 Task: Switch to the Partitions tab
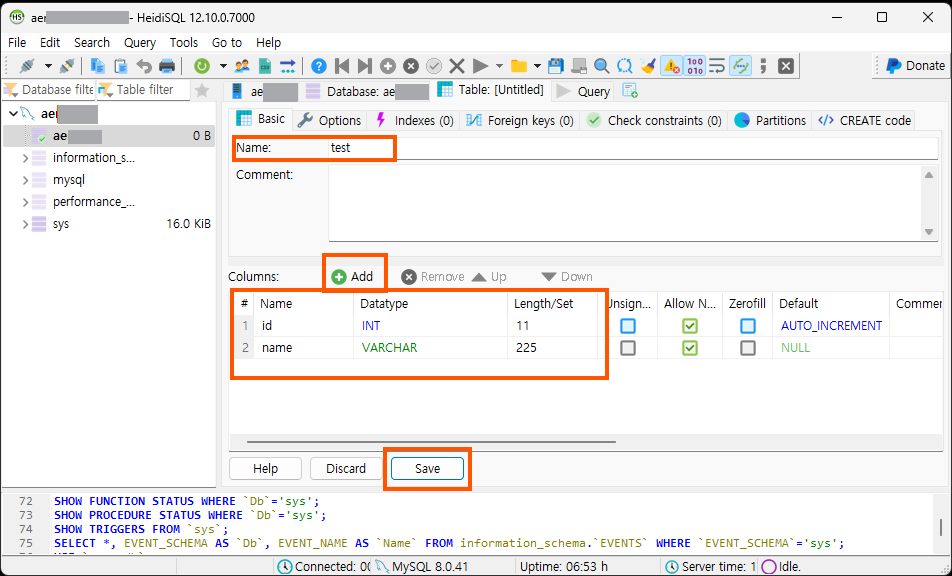point(770,120)
